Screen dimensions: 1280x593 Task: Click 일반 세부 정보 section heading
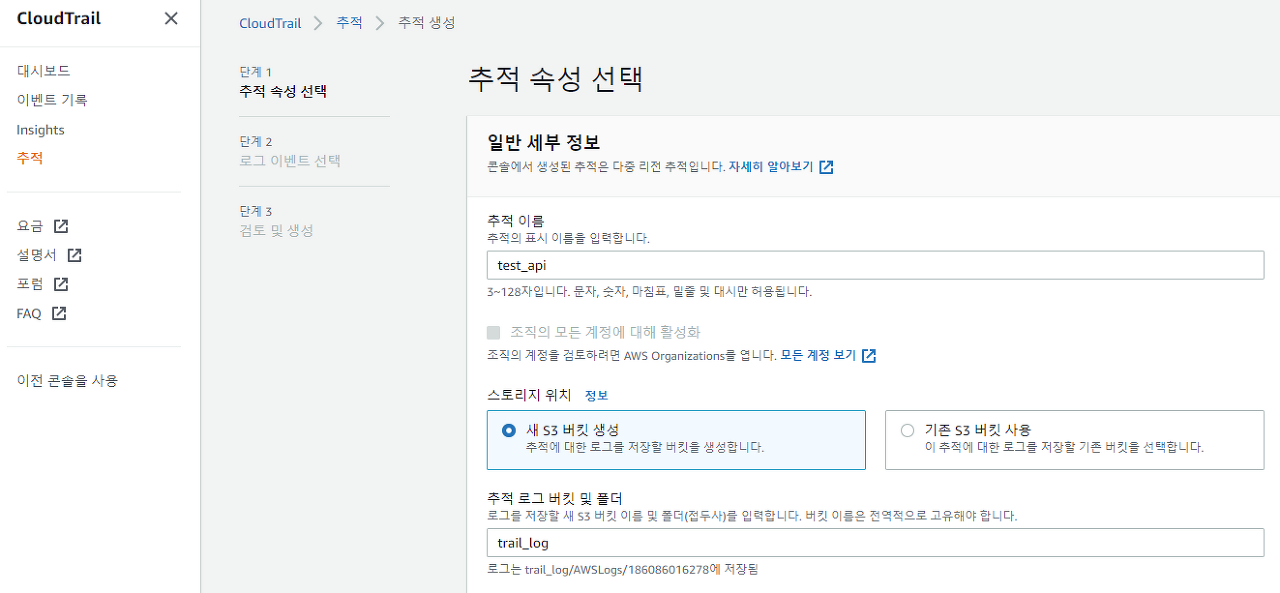543,142
